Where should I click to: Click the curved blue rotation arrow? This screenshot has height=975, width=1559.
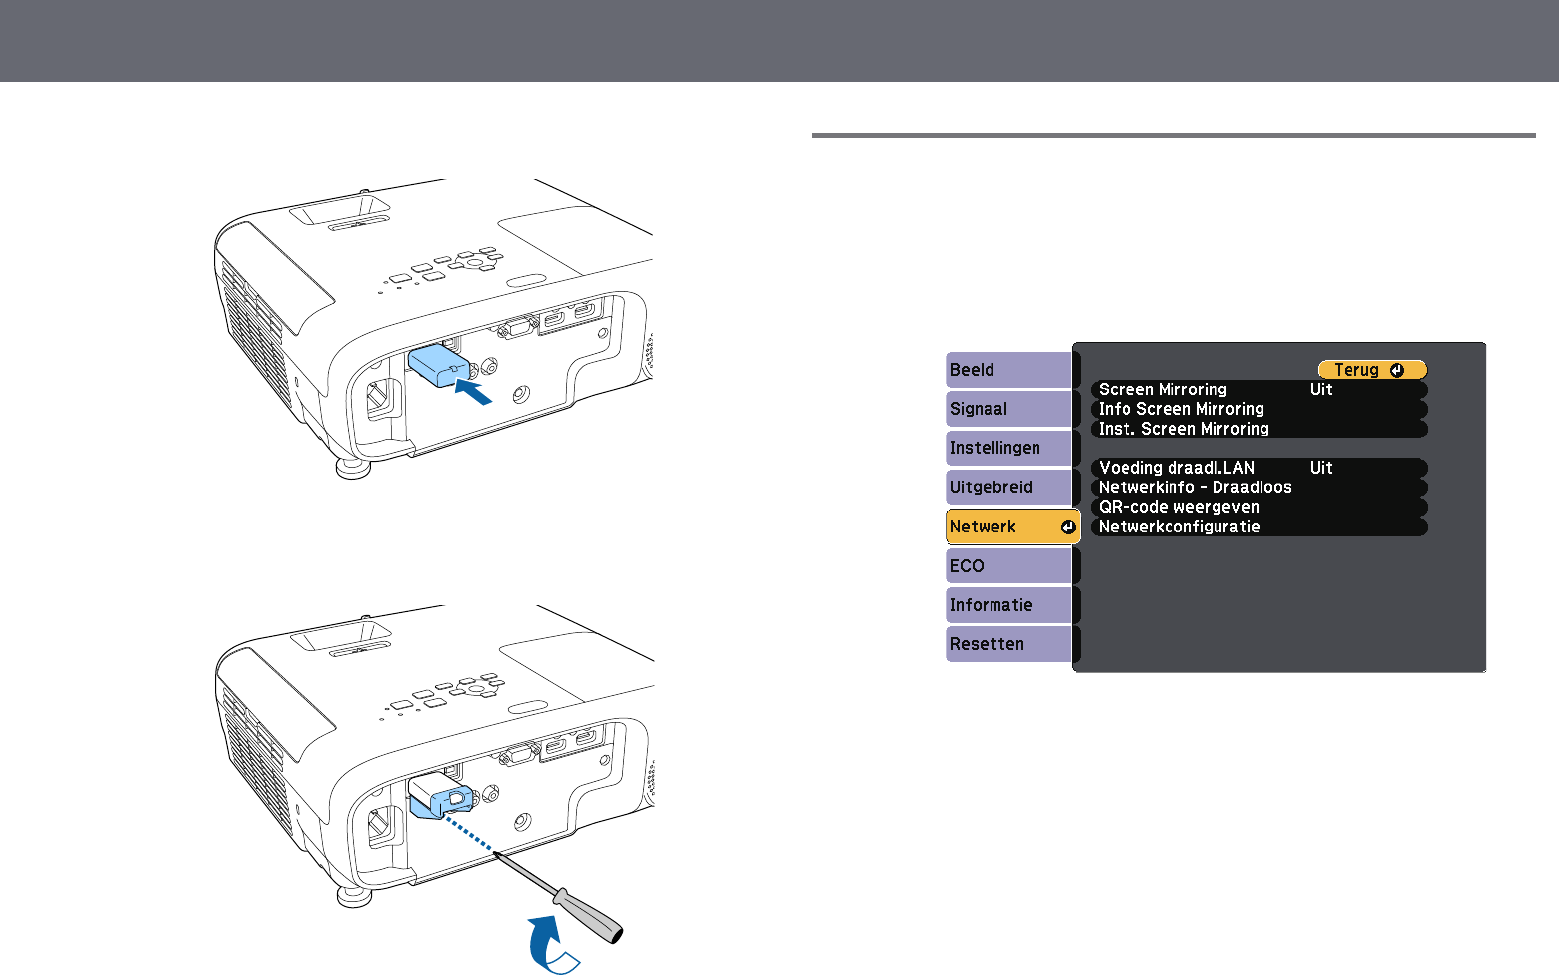click(551, 943)
